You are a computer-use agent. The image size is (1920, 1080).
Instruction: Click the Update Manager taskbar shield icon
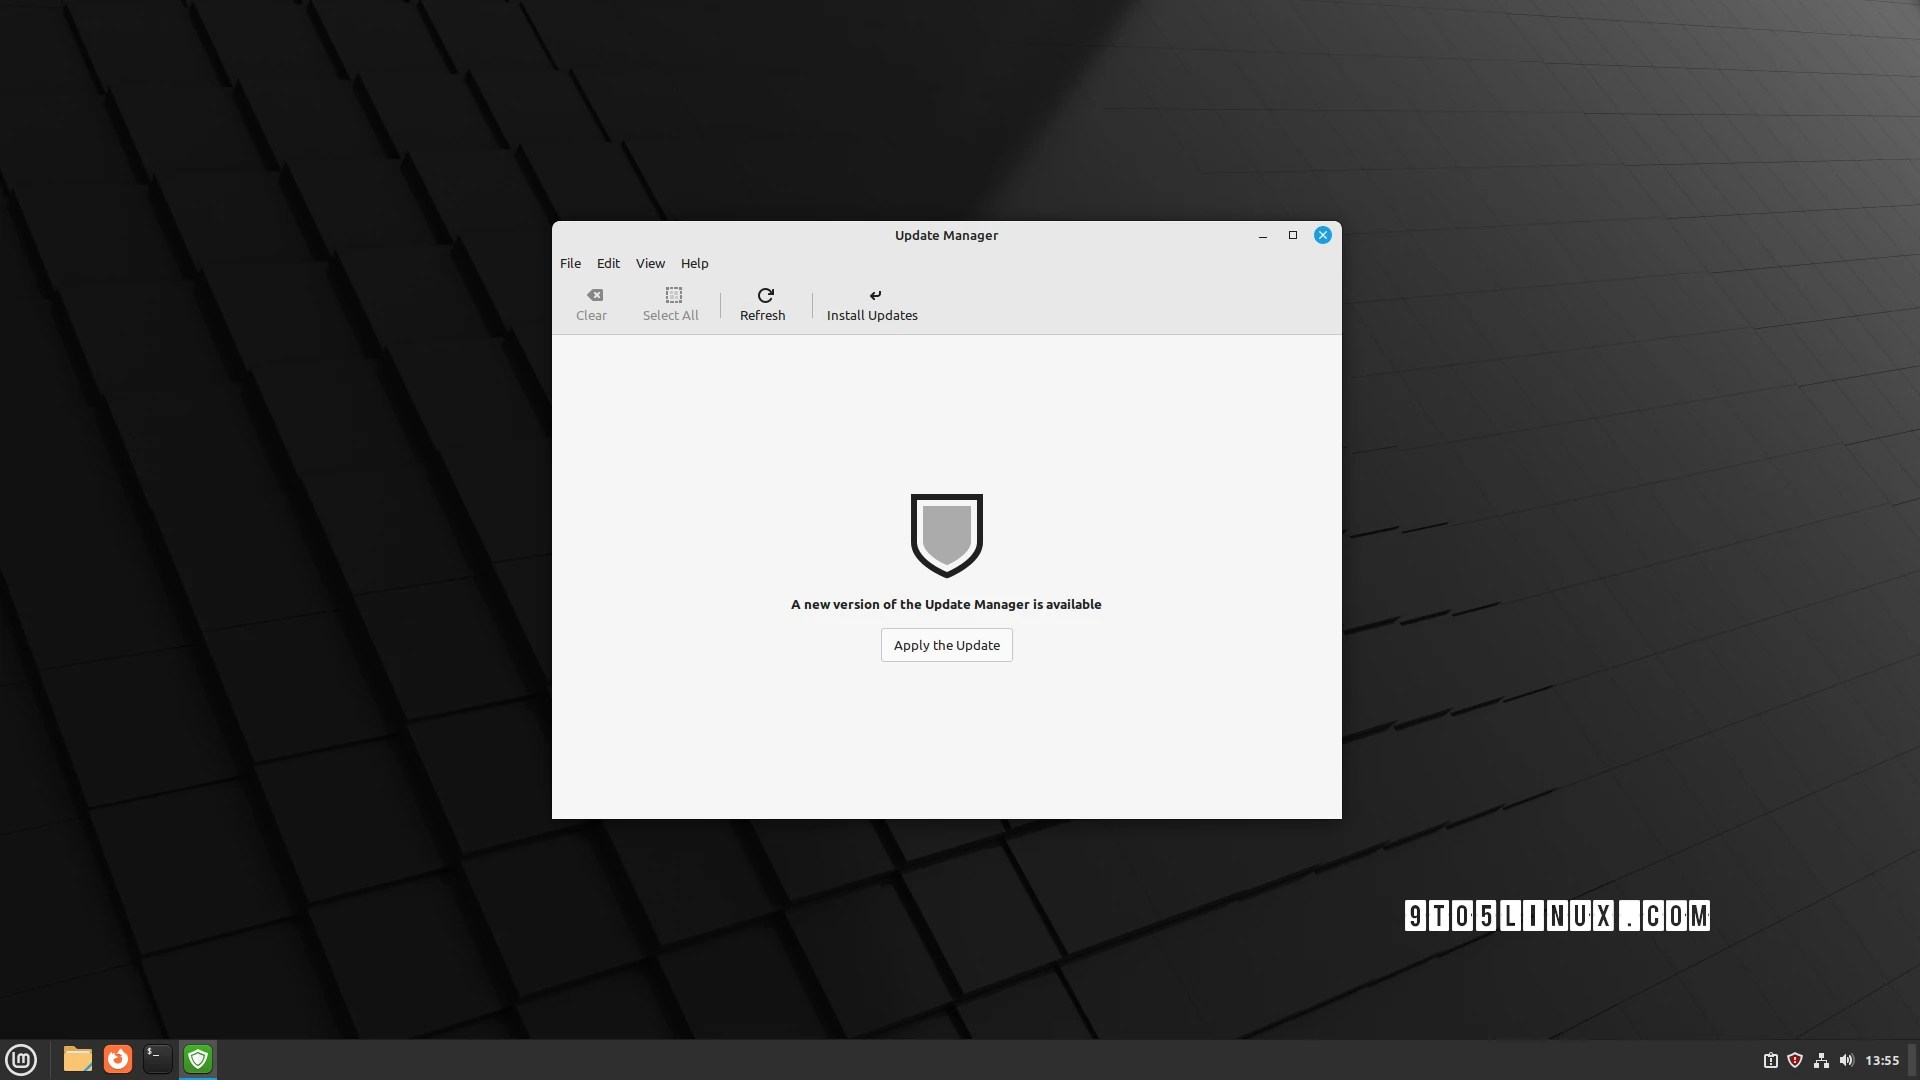[198, 1059]
